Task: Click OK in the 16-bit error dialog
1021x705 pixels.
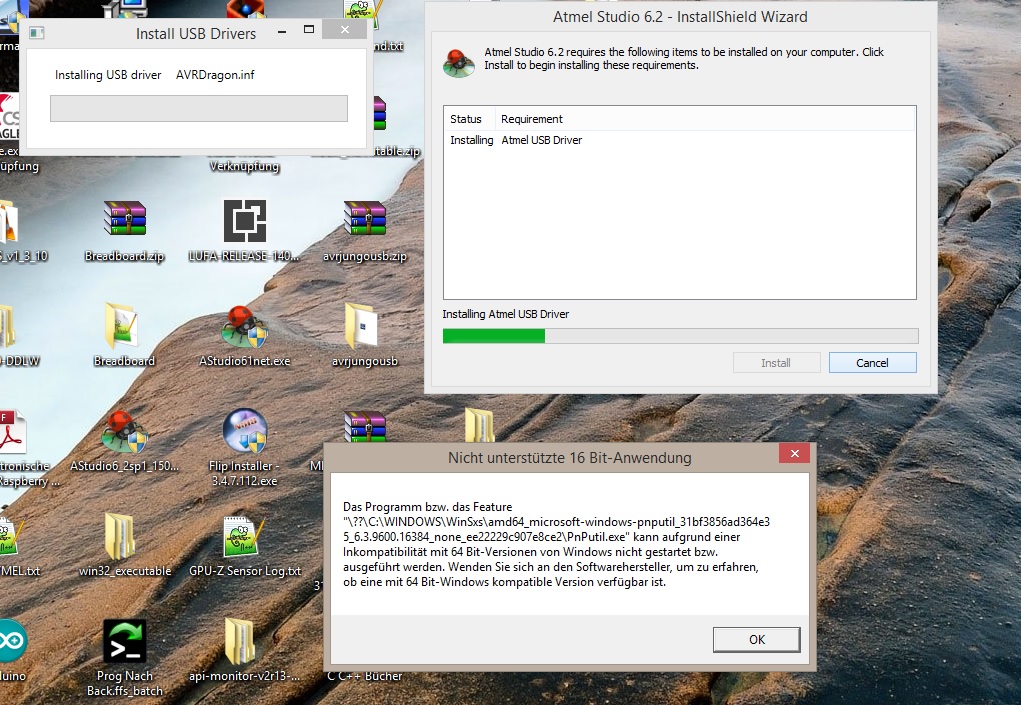Action: coord(756,639)
